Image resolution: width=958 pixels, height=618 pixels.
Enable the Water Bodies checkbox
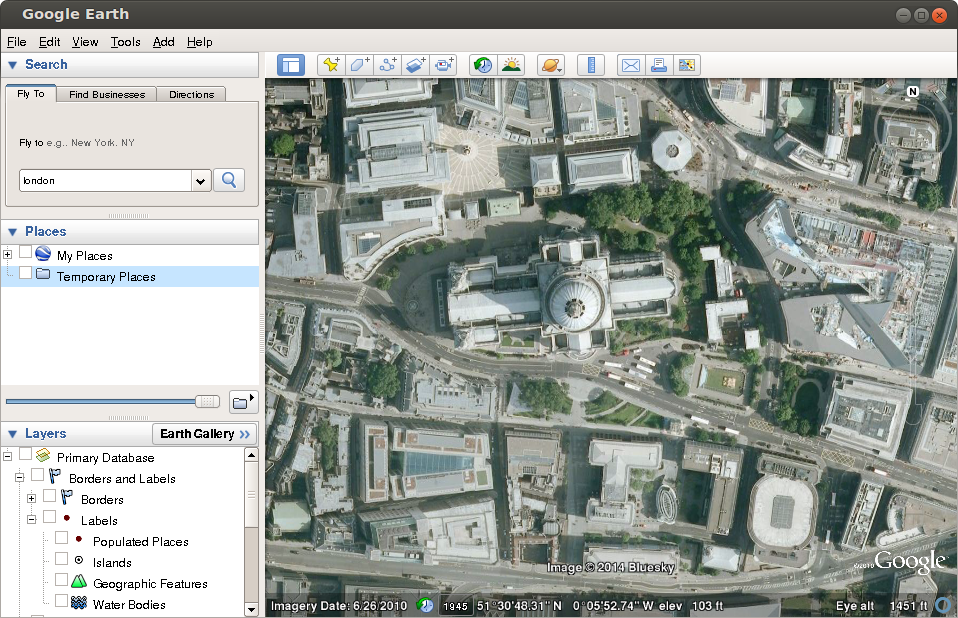tap(61, 601)
